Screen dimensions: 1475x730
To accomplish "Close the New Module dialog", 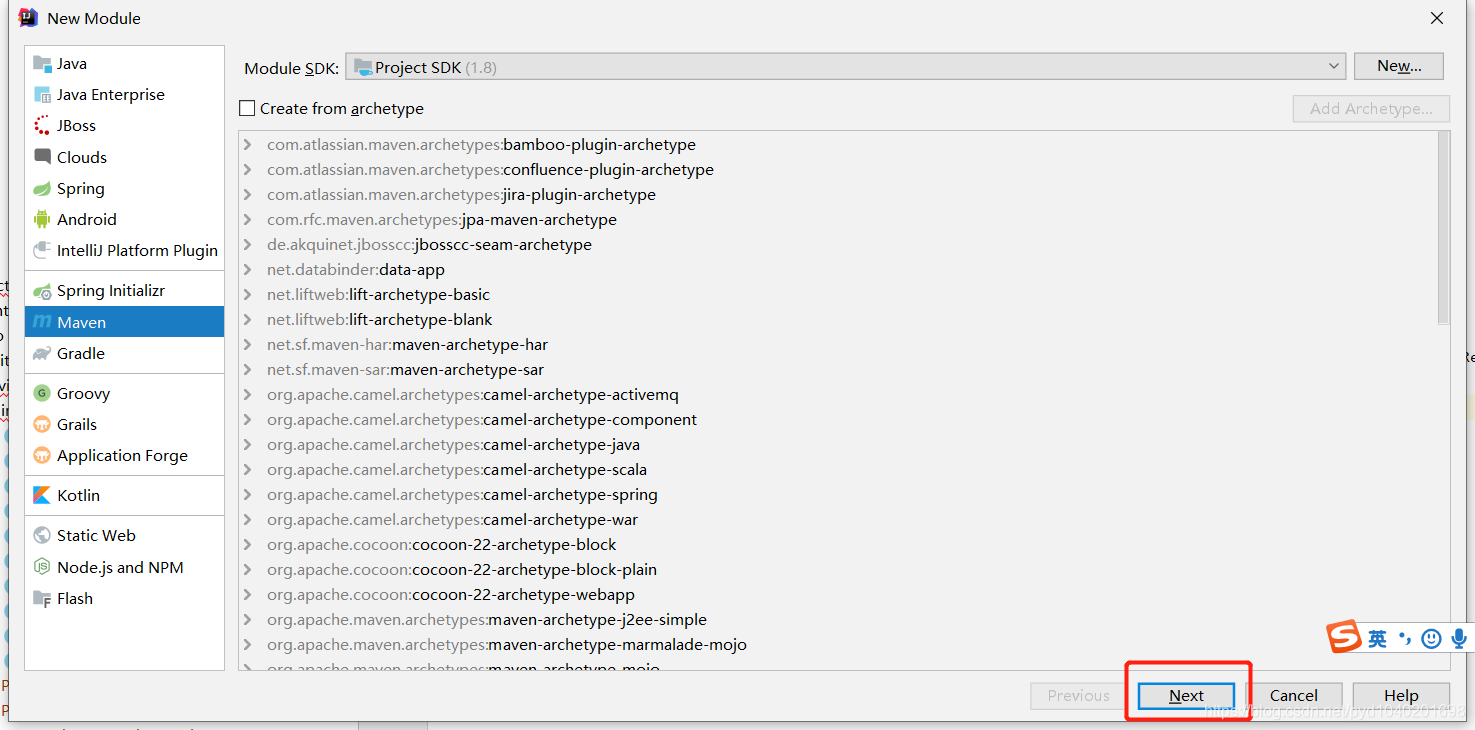I will click(1437, 18).
